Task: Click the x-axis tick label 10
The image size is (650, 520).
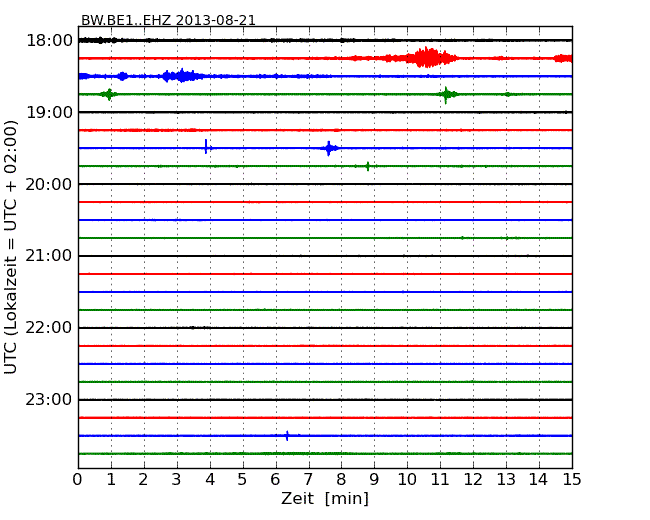Action: (x=407, y=480)
